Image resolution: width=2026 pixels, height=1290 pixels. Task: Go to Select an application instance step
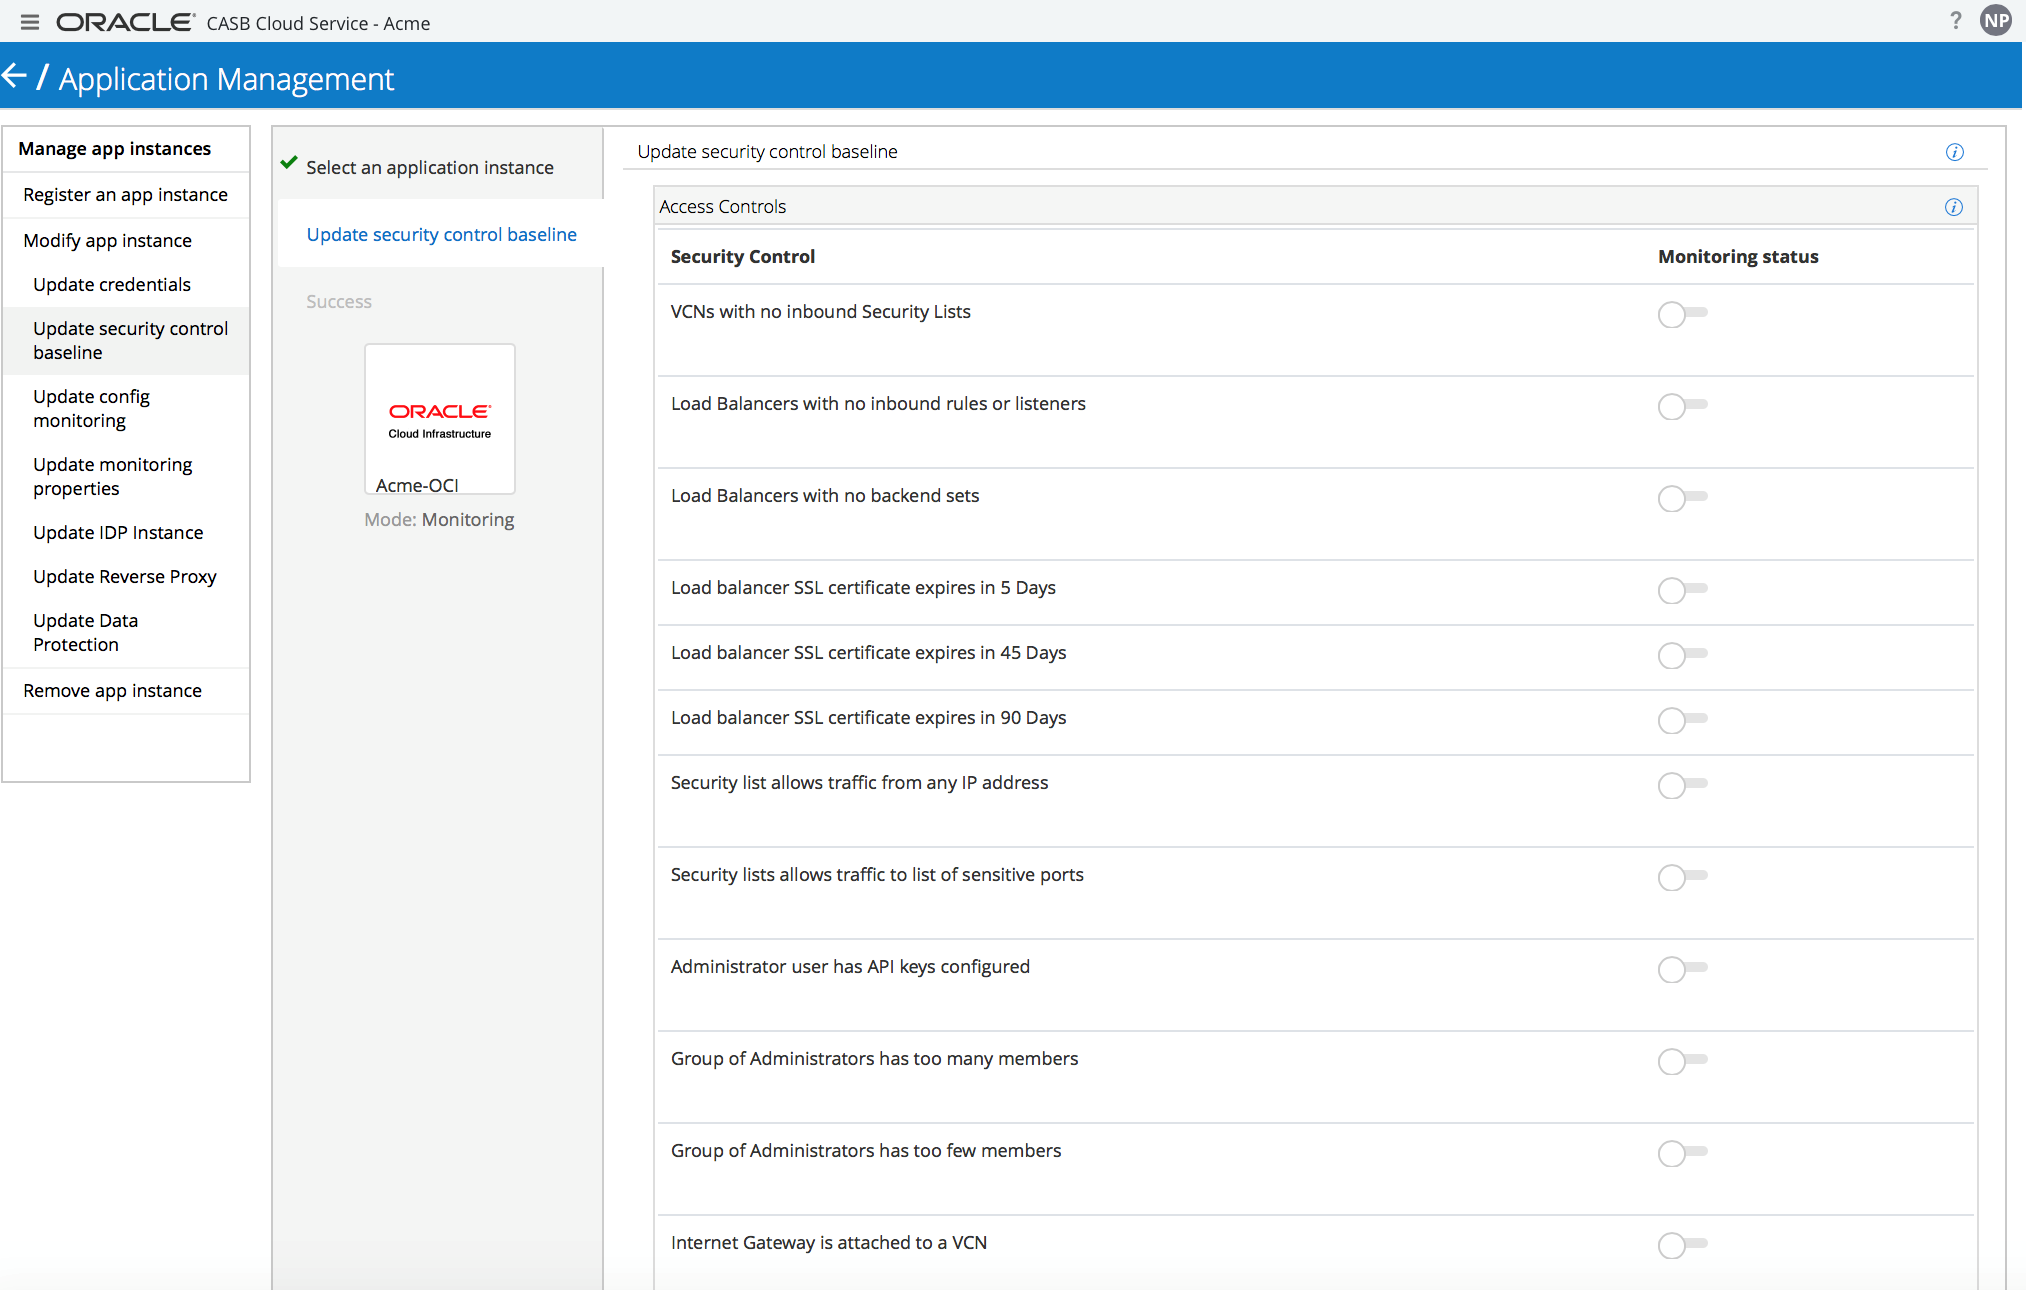coord(429,168)
